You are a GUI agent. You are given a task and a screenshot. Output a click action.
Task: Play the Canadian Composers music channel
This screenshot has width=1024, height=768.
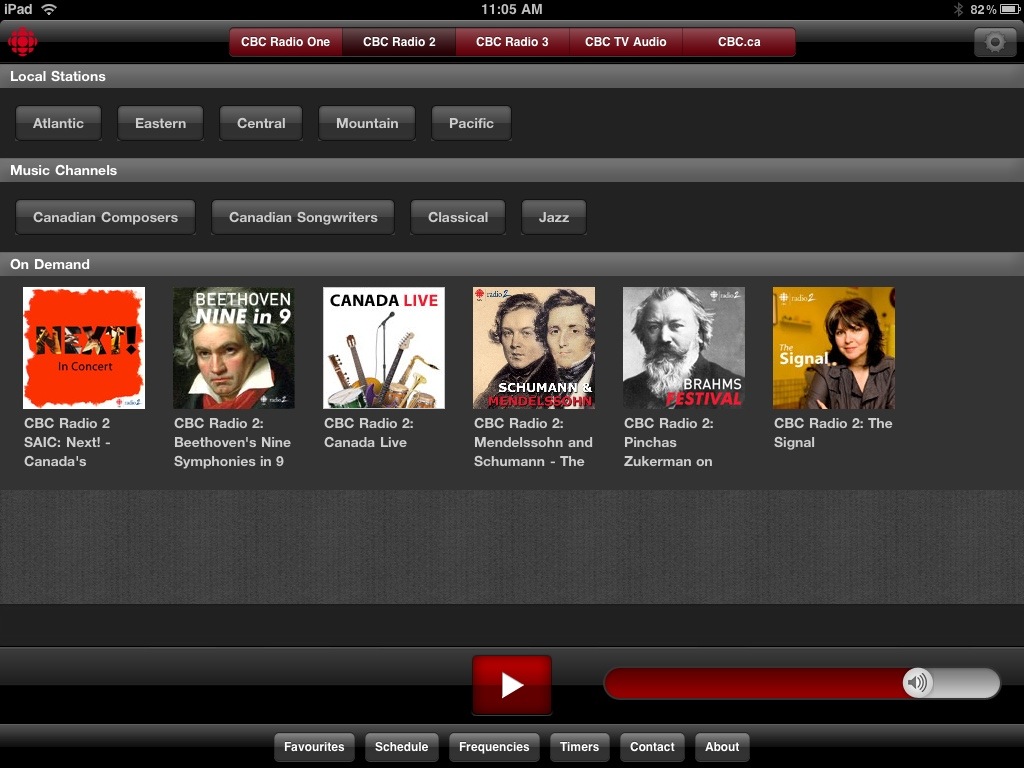point(105,217)
